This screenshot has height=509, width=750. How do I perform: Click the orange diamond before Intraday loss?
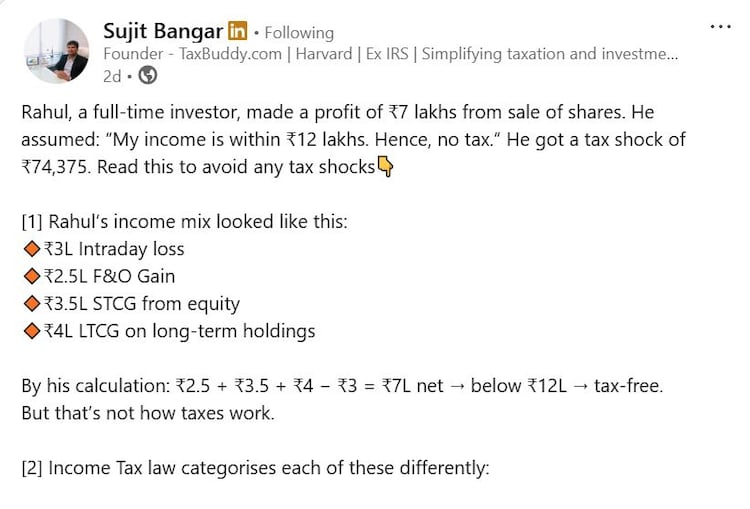30,249
